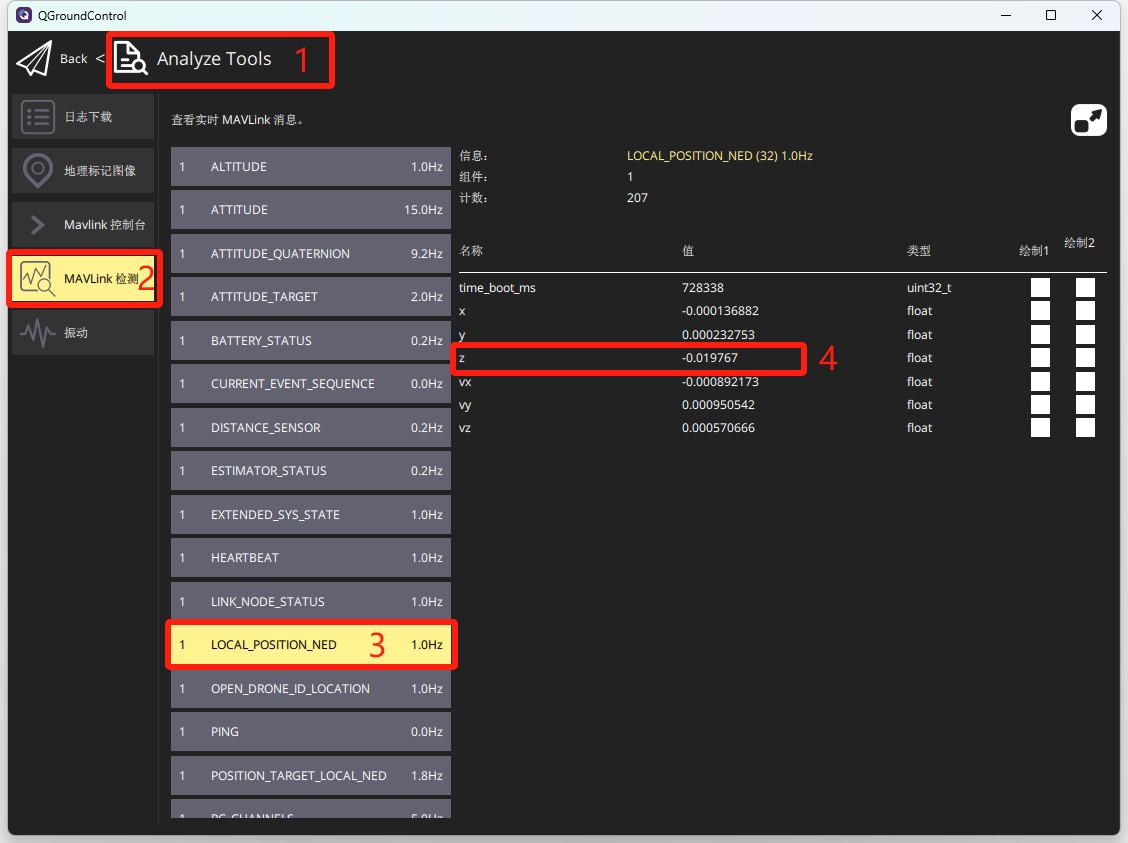Screen dimensions: 1128x843
Task: Pop out panel with floating window icon
Action: (1088, 120)
